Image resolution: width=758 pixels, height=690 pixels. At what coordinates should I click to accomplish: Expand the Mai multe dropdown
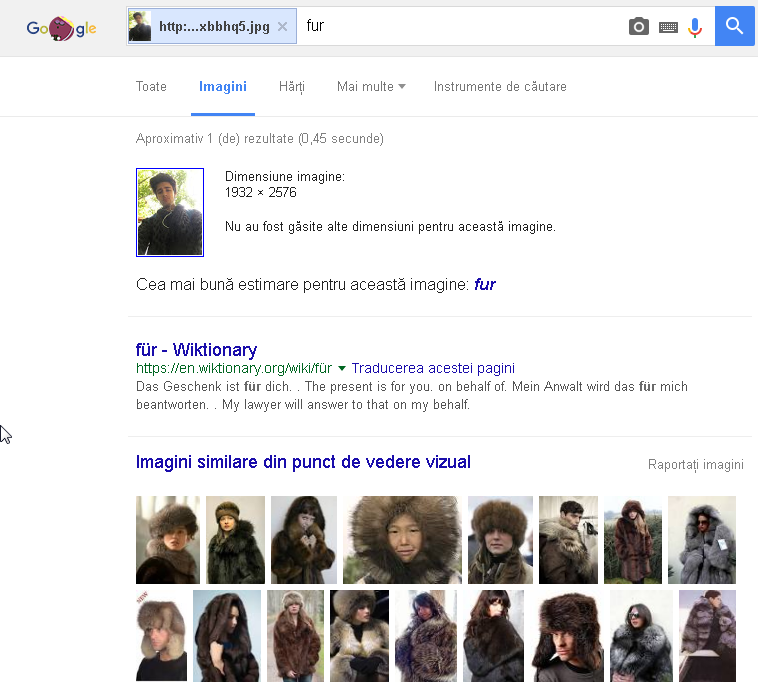(371, 87)
